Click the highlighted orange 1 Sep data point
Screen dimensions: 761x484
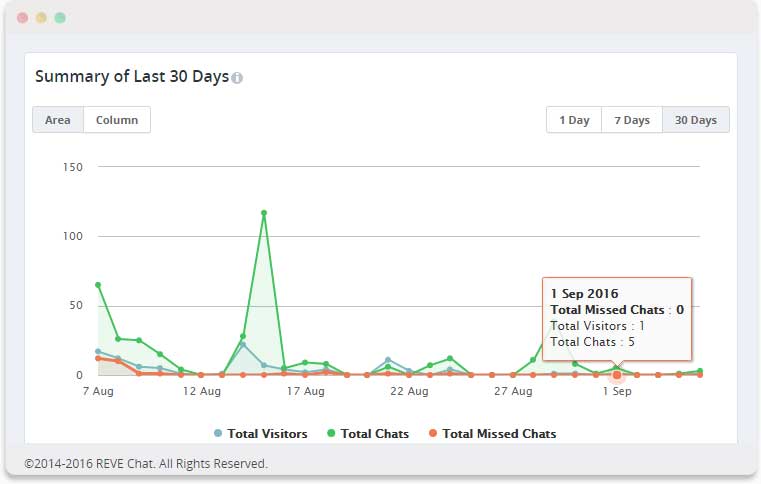617,375
